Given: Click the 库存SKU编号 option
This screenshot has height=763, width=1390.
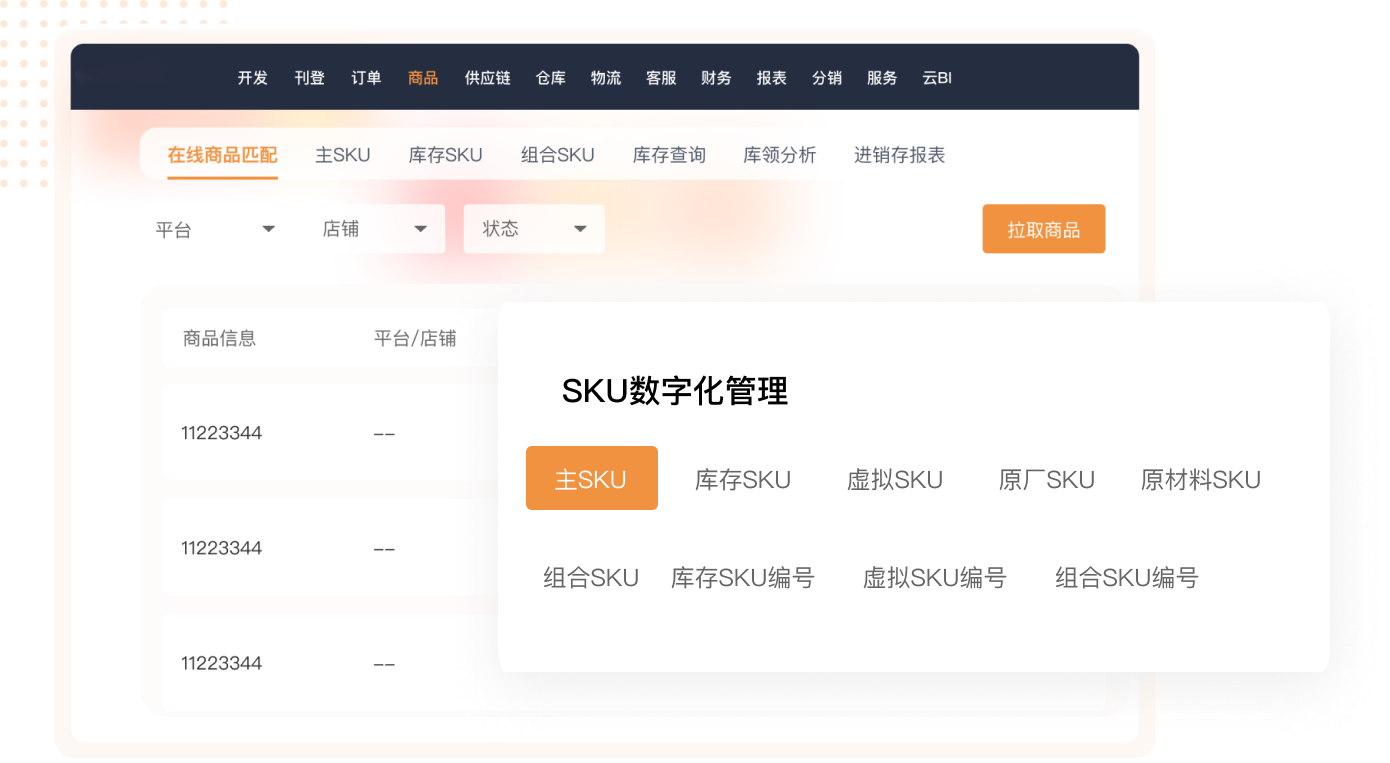Looking at the screenshot, I should click(x=742, y=578).
